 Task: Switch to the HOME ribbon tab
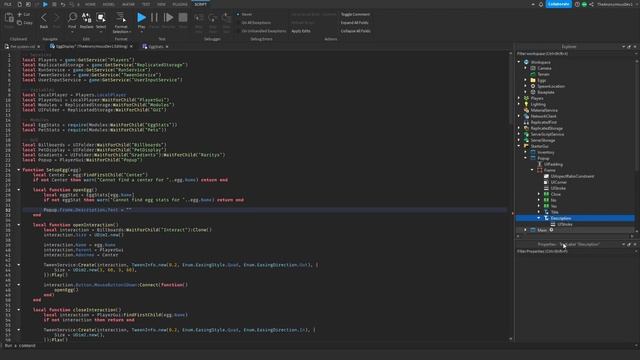(90, 4)
